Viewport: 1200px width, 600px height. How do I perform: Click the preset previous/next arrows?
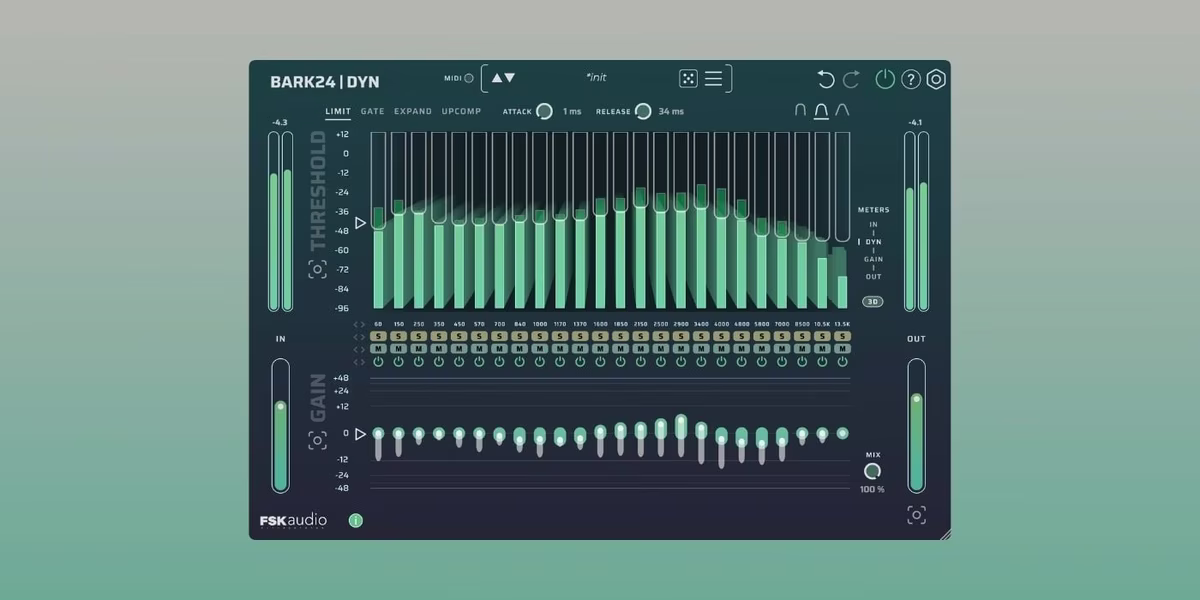(501, 77)
